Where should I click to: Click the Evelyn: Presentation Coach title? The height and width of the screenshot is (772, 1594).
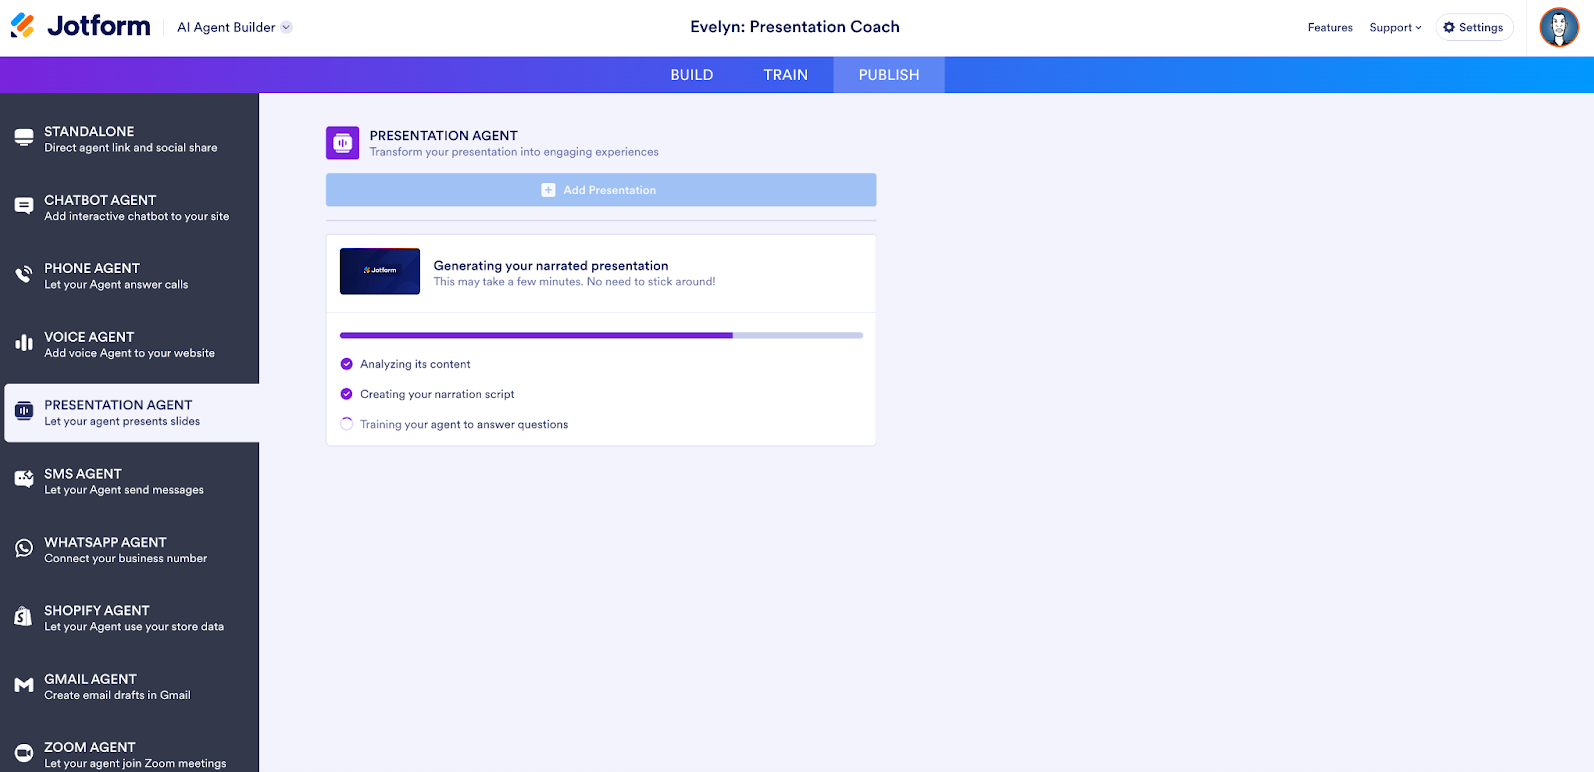coord(795,27)
